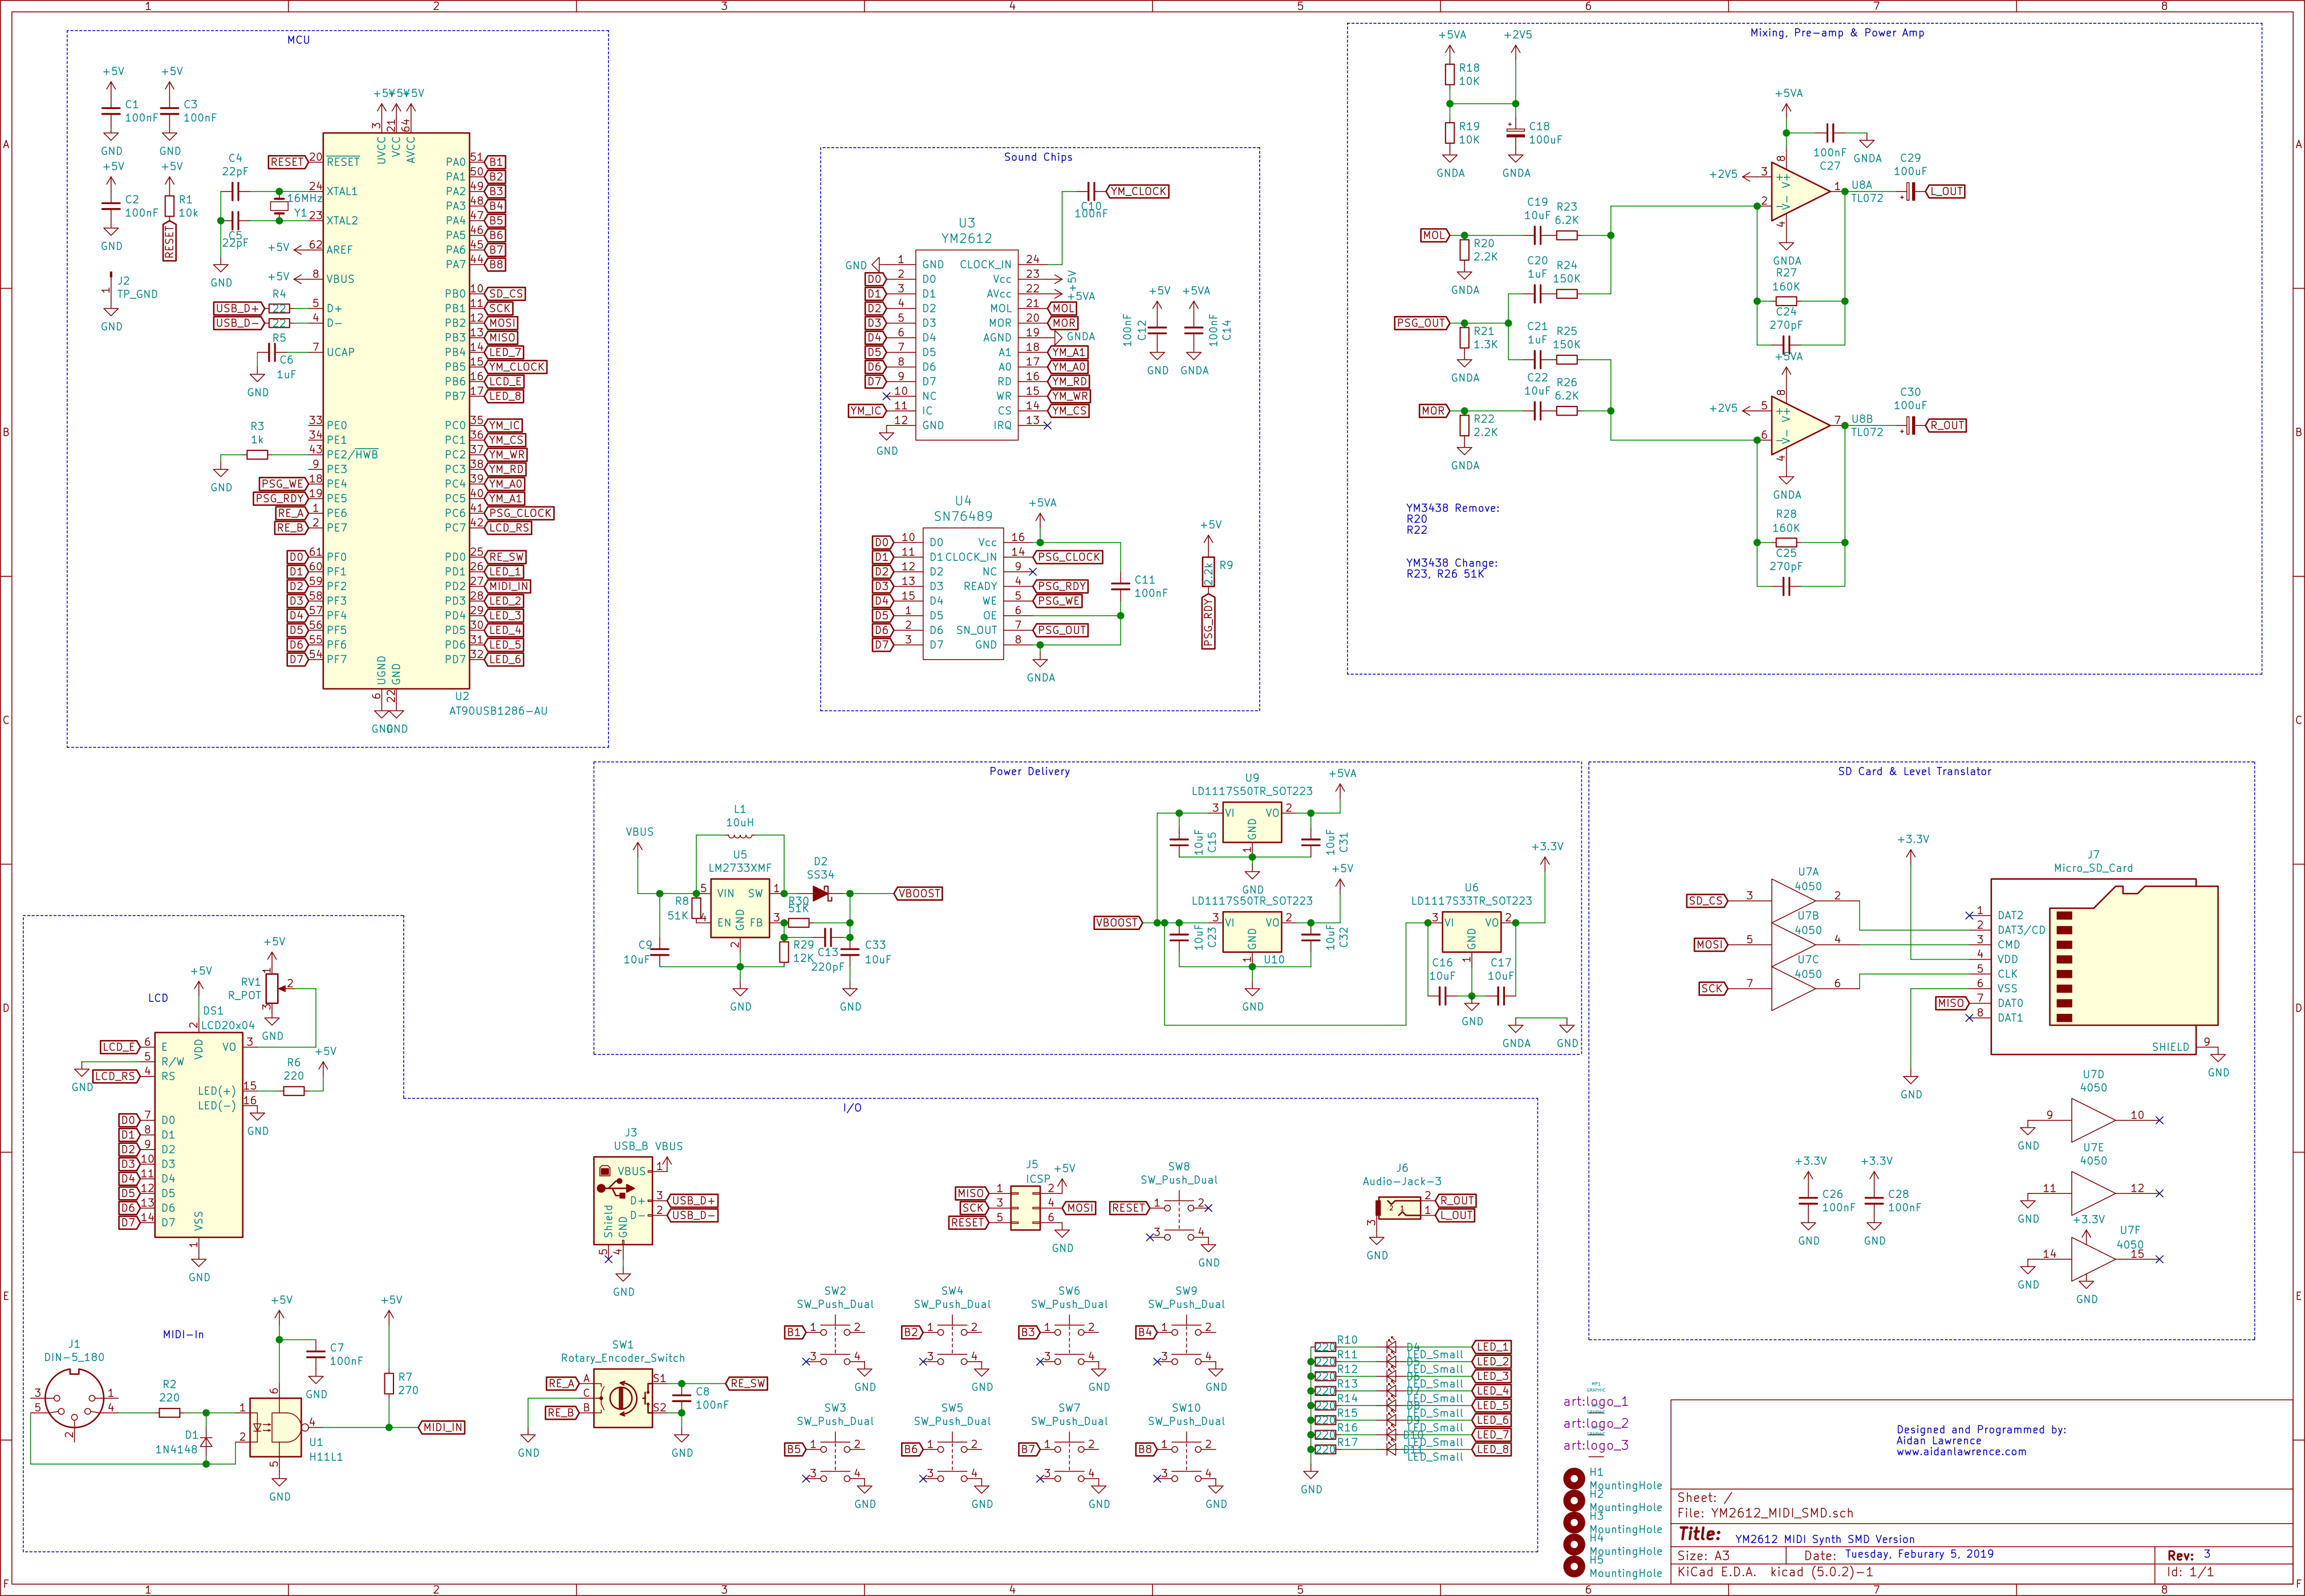The height and width of the screenshot is (1596, 2305).
Task: Select the DS1 LCD20x04 display symbol
Action: pyautogui.click(x=198, y=1135)
